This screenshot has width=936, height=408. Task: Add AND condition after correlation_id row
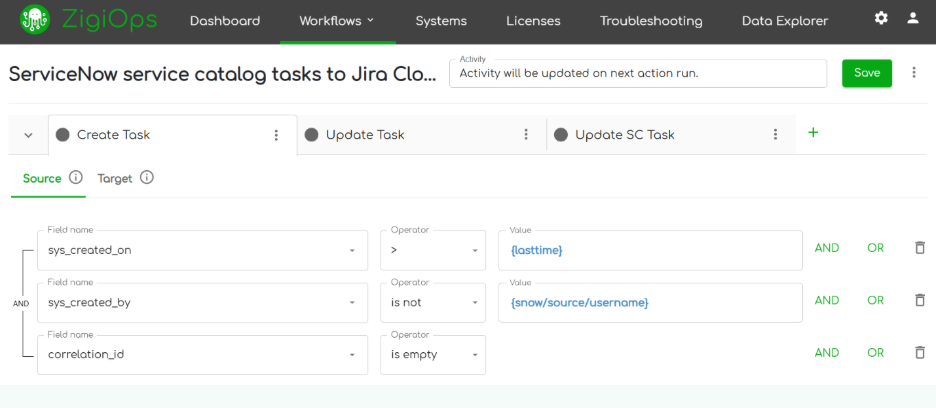[x=827, y=352]
